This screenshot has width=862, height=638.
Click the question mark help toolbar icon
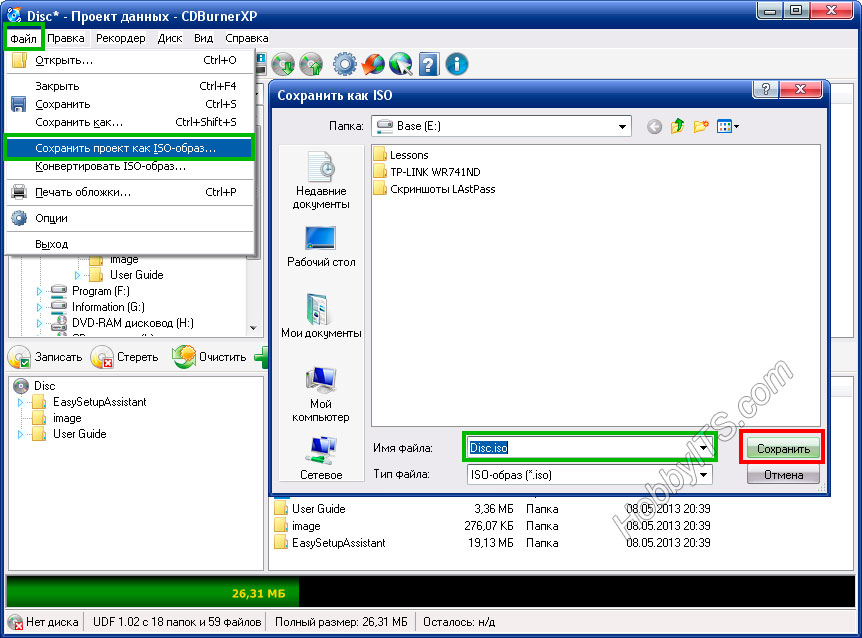[x=429, y=64]
